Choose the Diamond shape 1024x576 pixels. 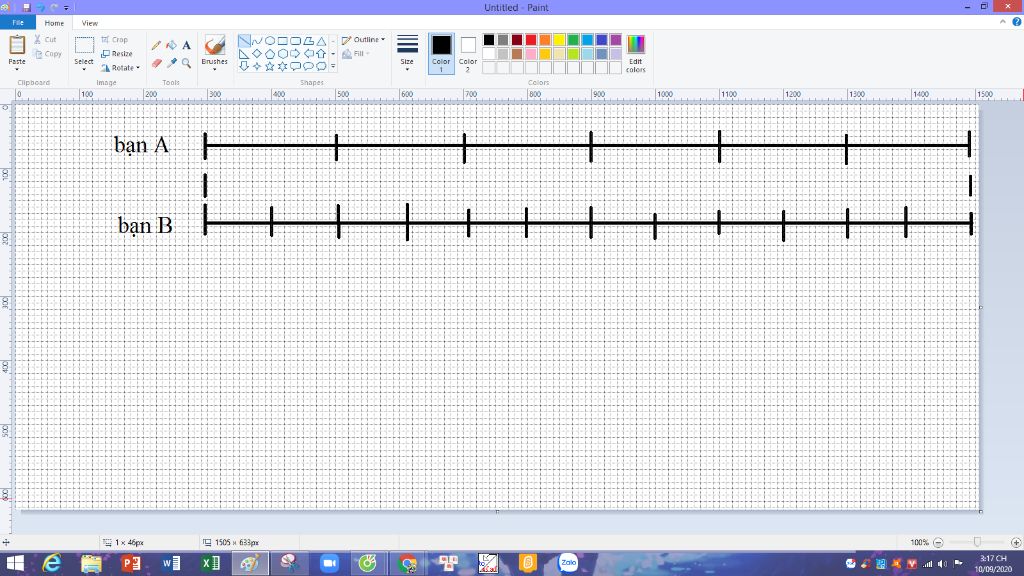[x=257, y=54]
